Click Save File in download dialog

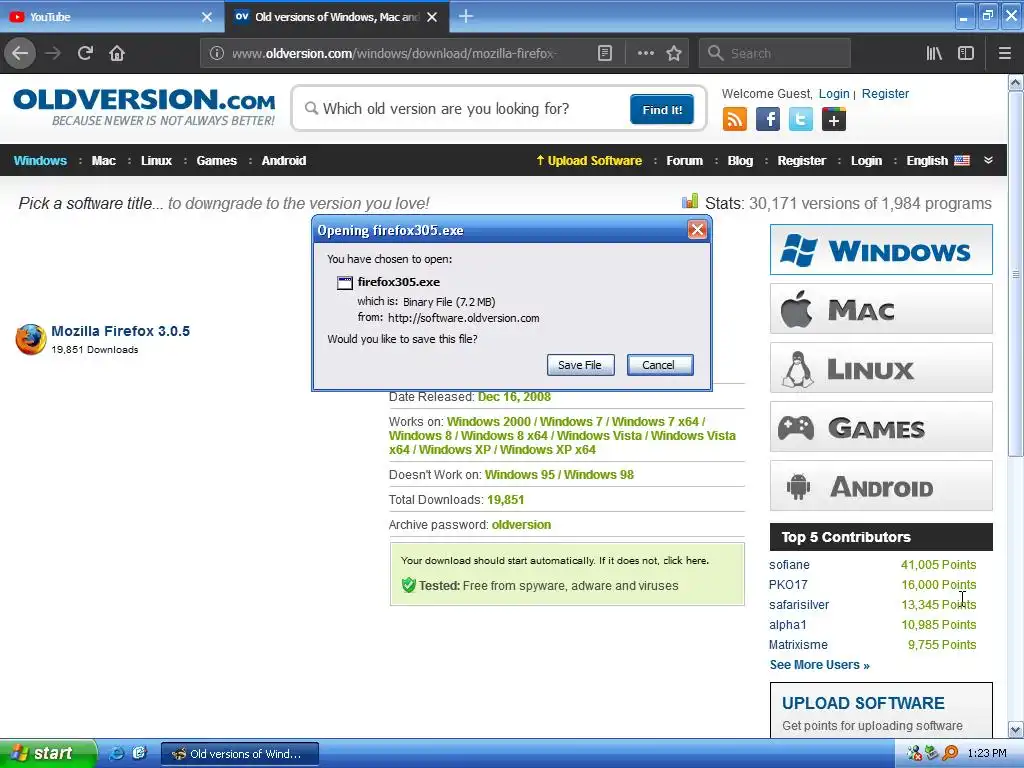pos(580,365)
